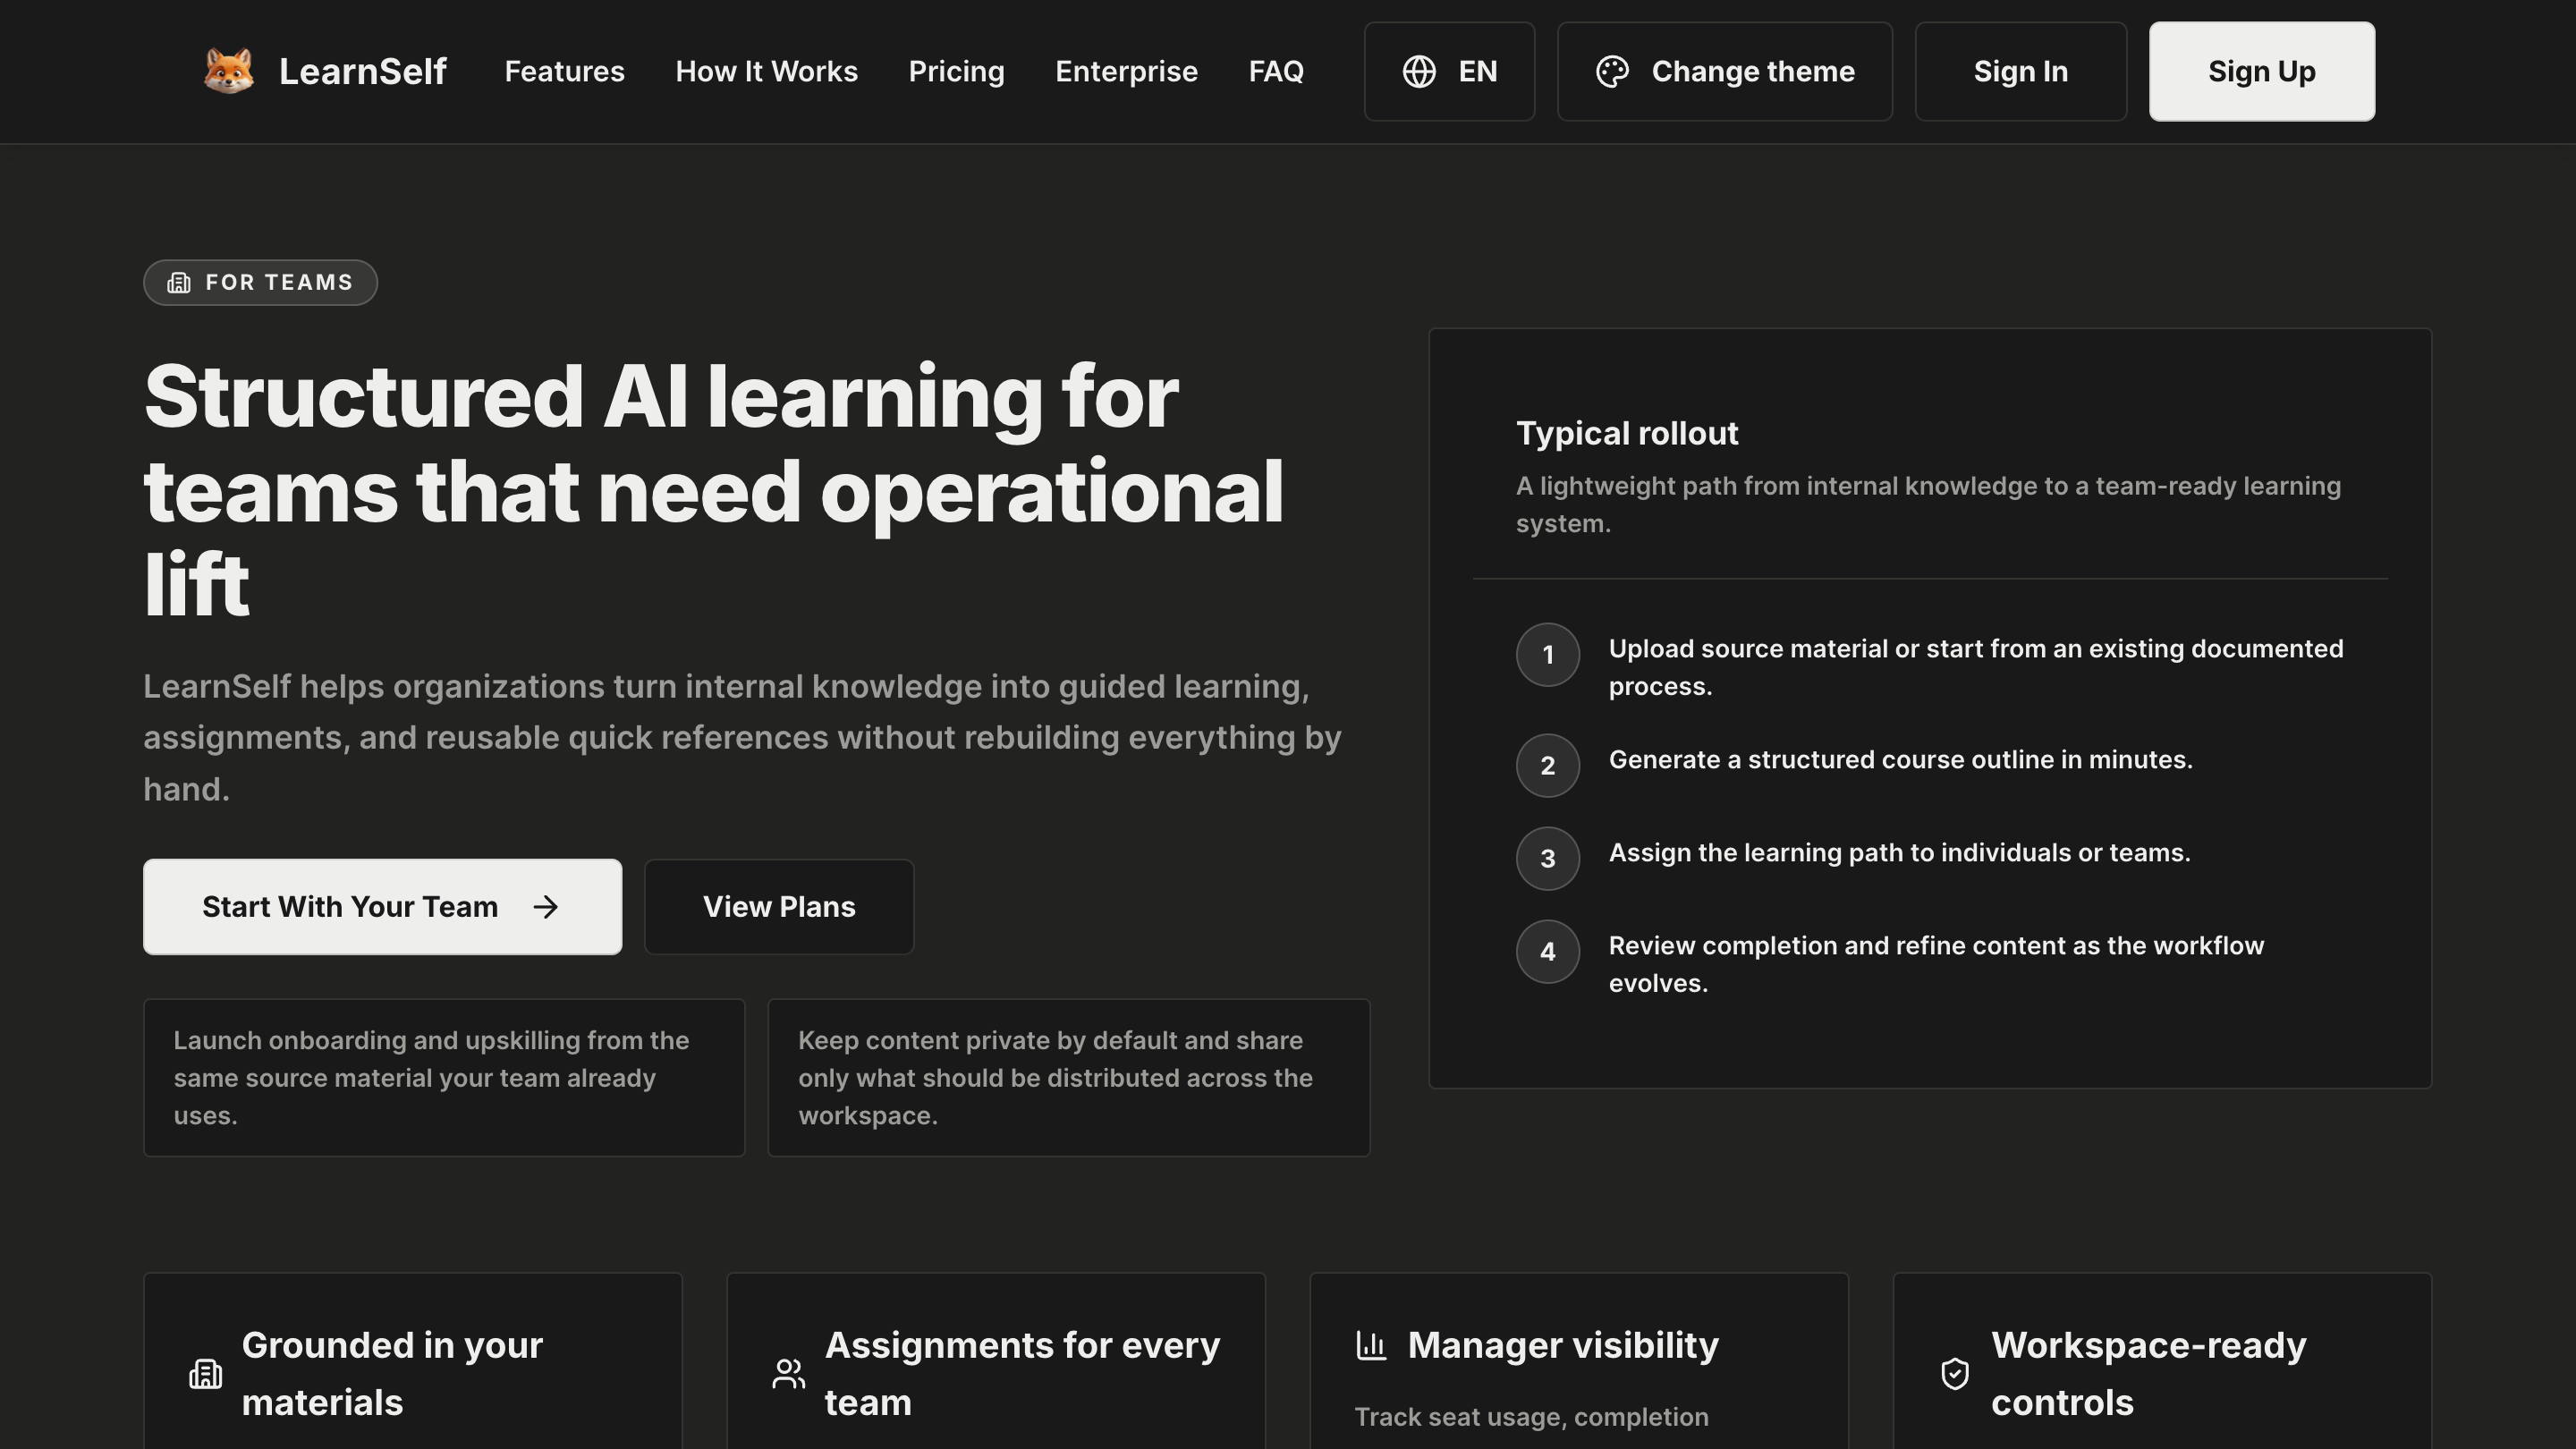Click 'Review completion and refine content' text
This screenshot has width=2576, height=1449.
pos(1937,964)
